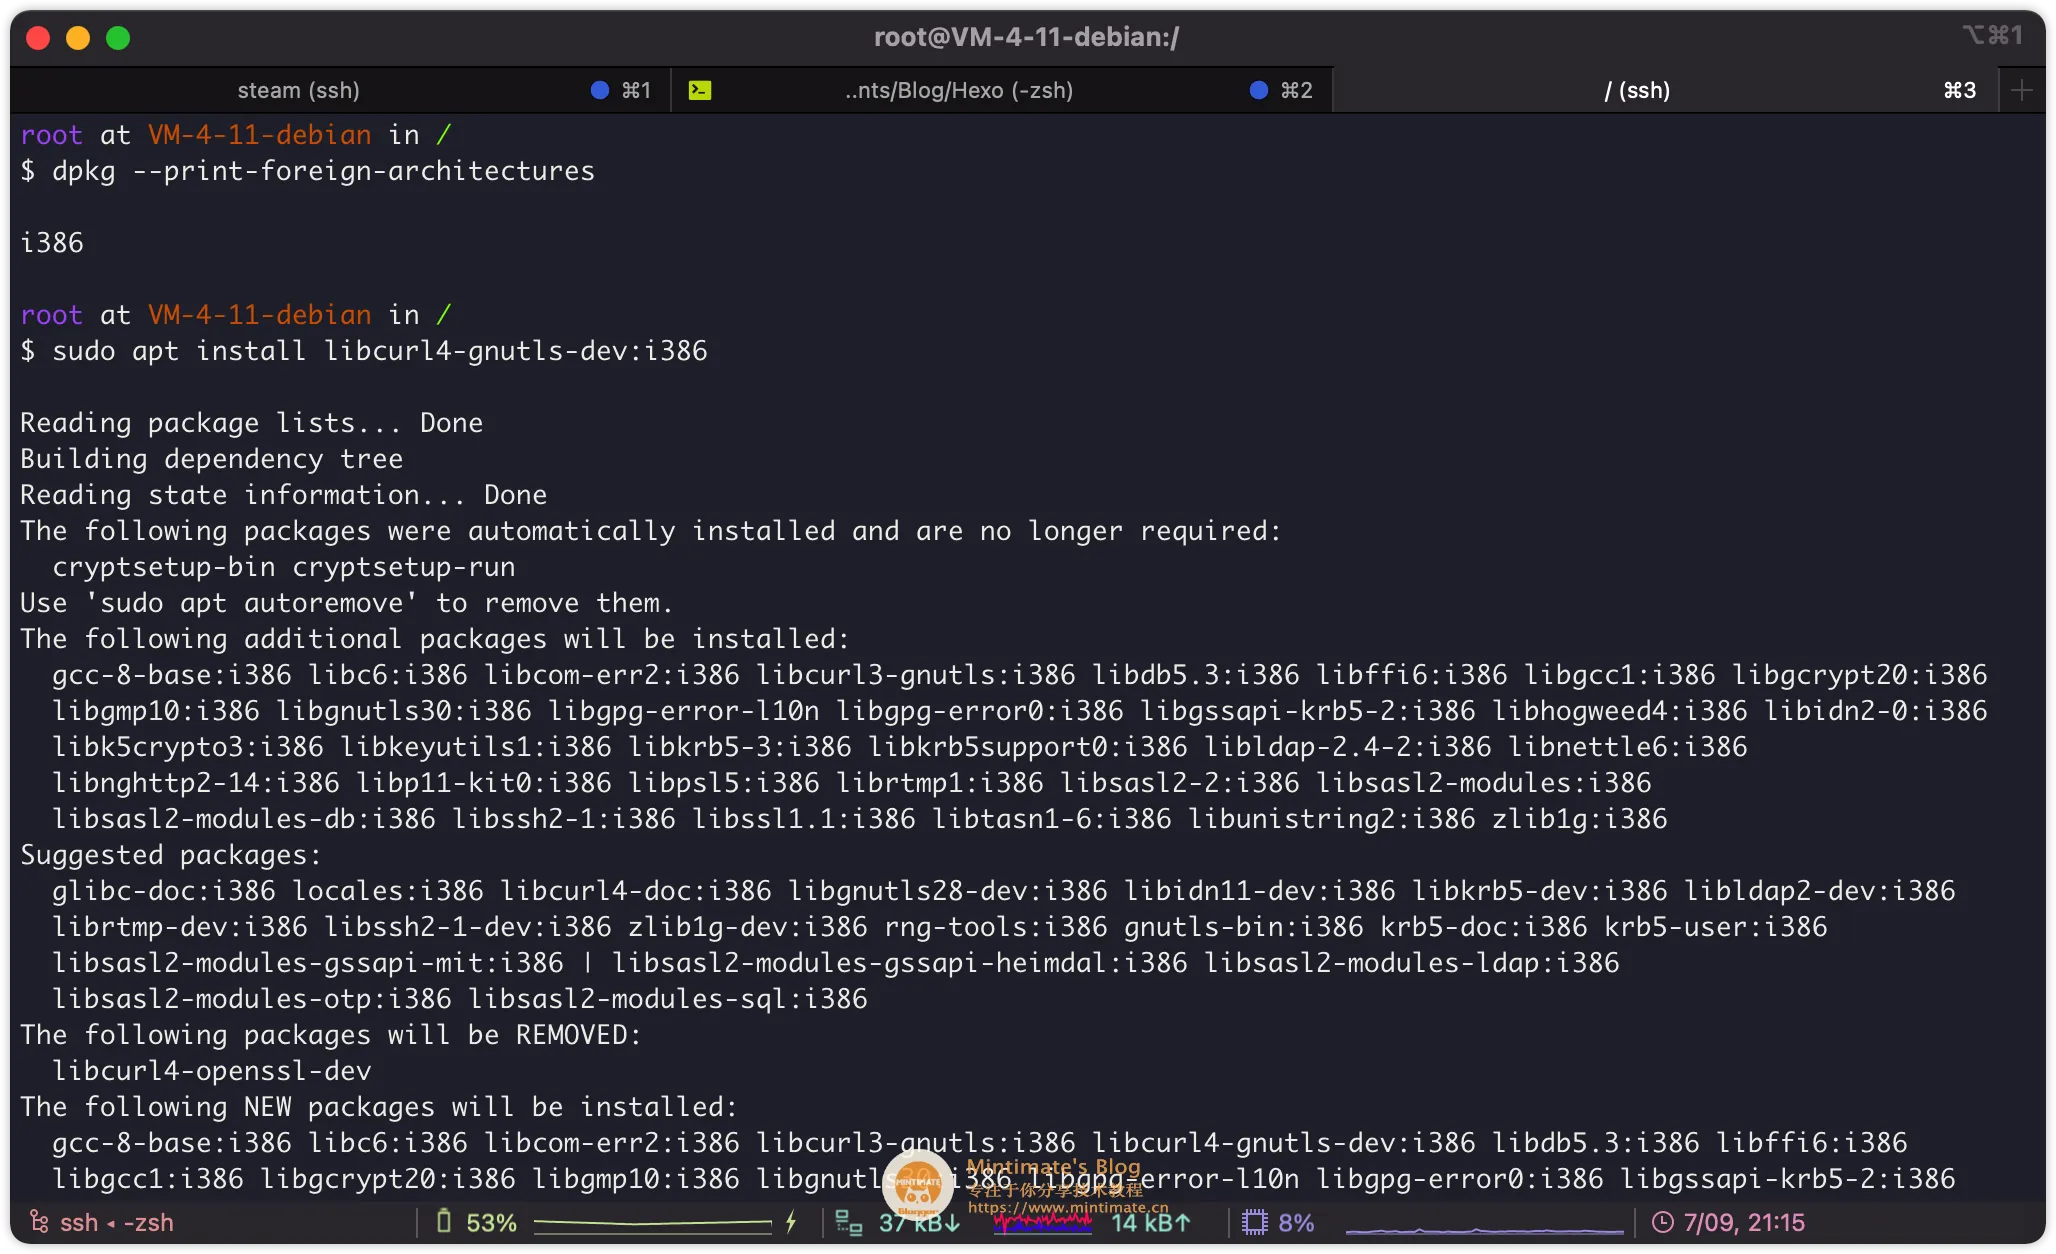Viewport: 2056px width, 1254px height.
Task: Click the ⌘1 shortcut label on steam tab
Action: click(636, 90)
